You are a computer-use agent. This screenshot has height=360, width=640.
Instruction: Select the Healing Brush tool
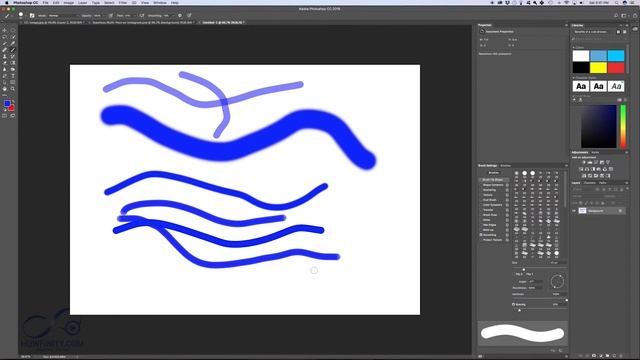coord(4,50)
